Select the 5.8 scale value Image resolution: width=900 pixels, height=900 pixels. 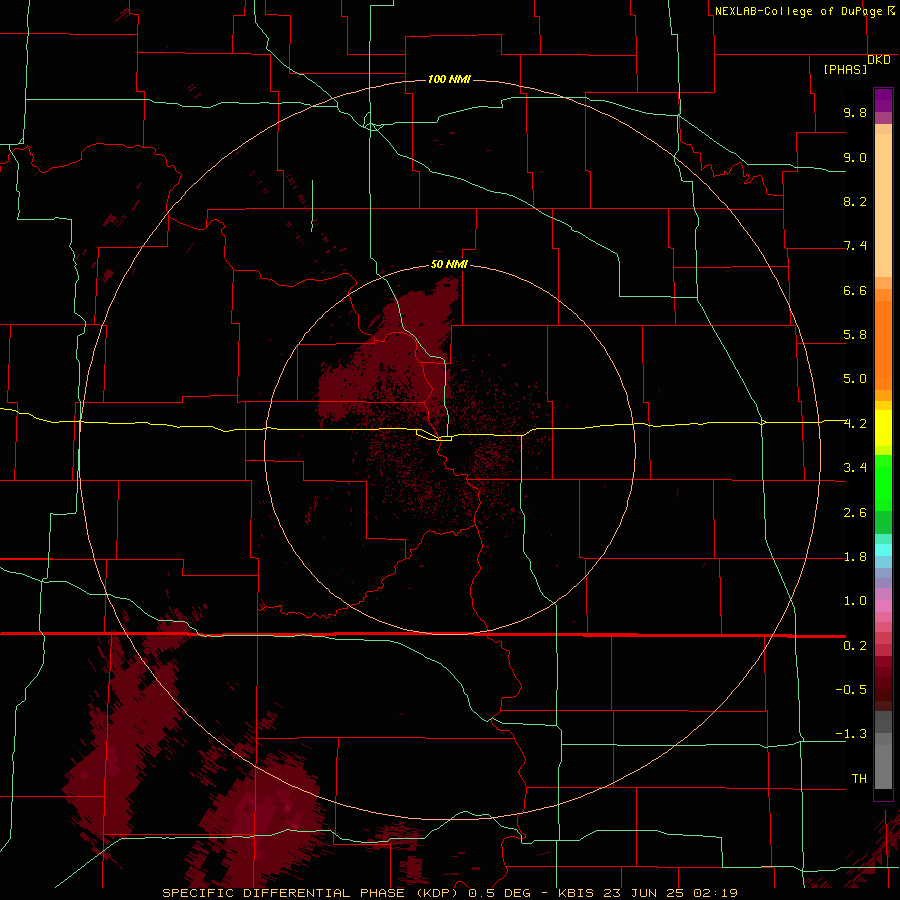(855, 335)
